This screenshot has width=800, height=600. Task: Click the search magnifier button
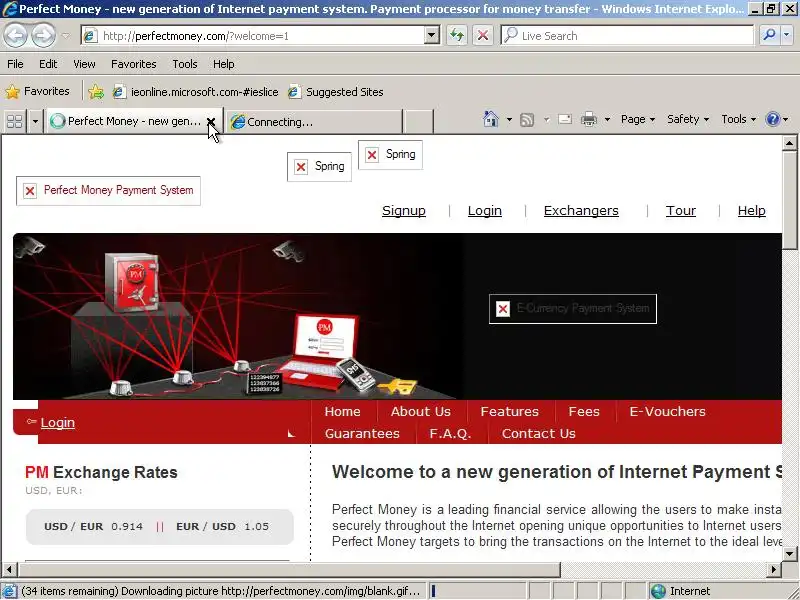[x=769, y=36]
